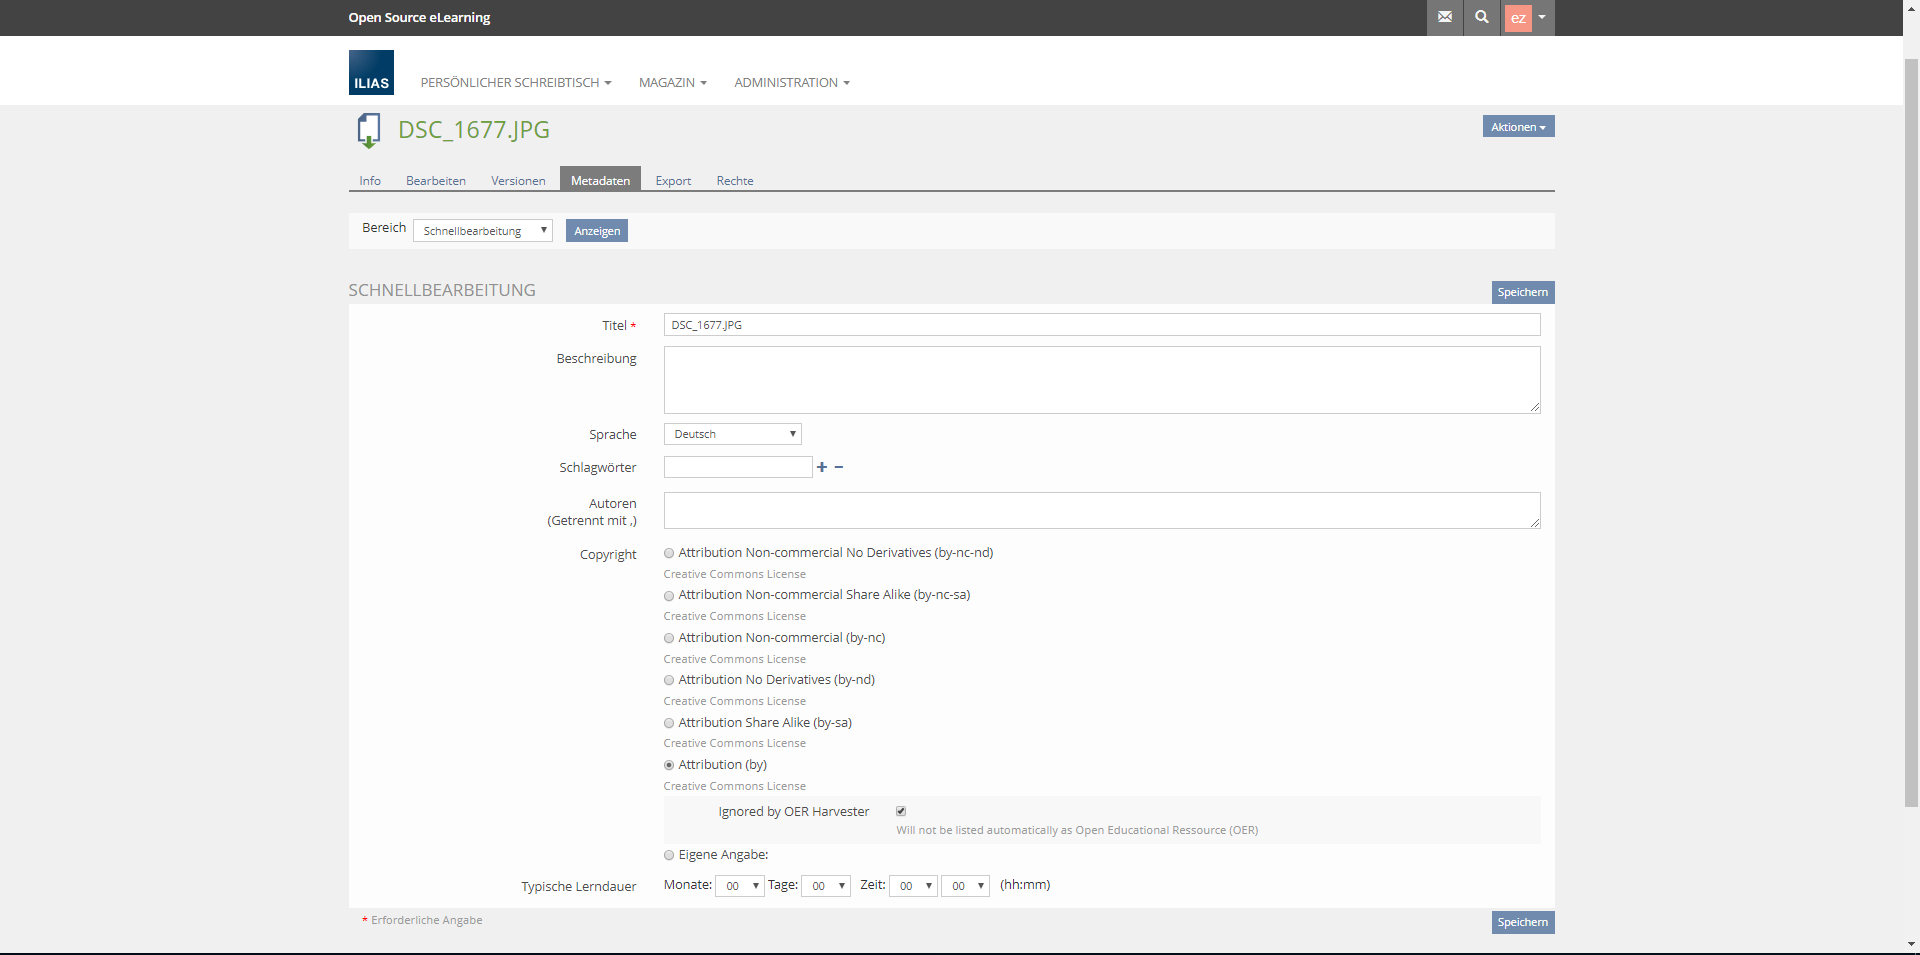Add a keyword with plus icon

click(822, 467)
